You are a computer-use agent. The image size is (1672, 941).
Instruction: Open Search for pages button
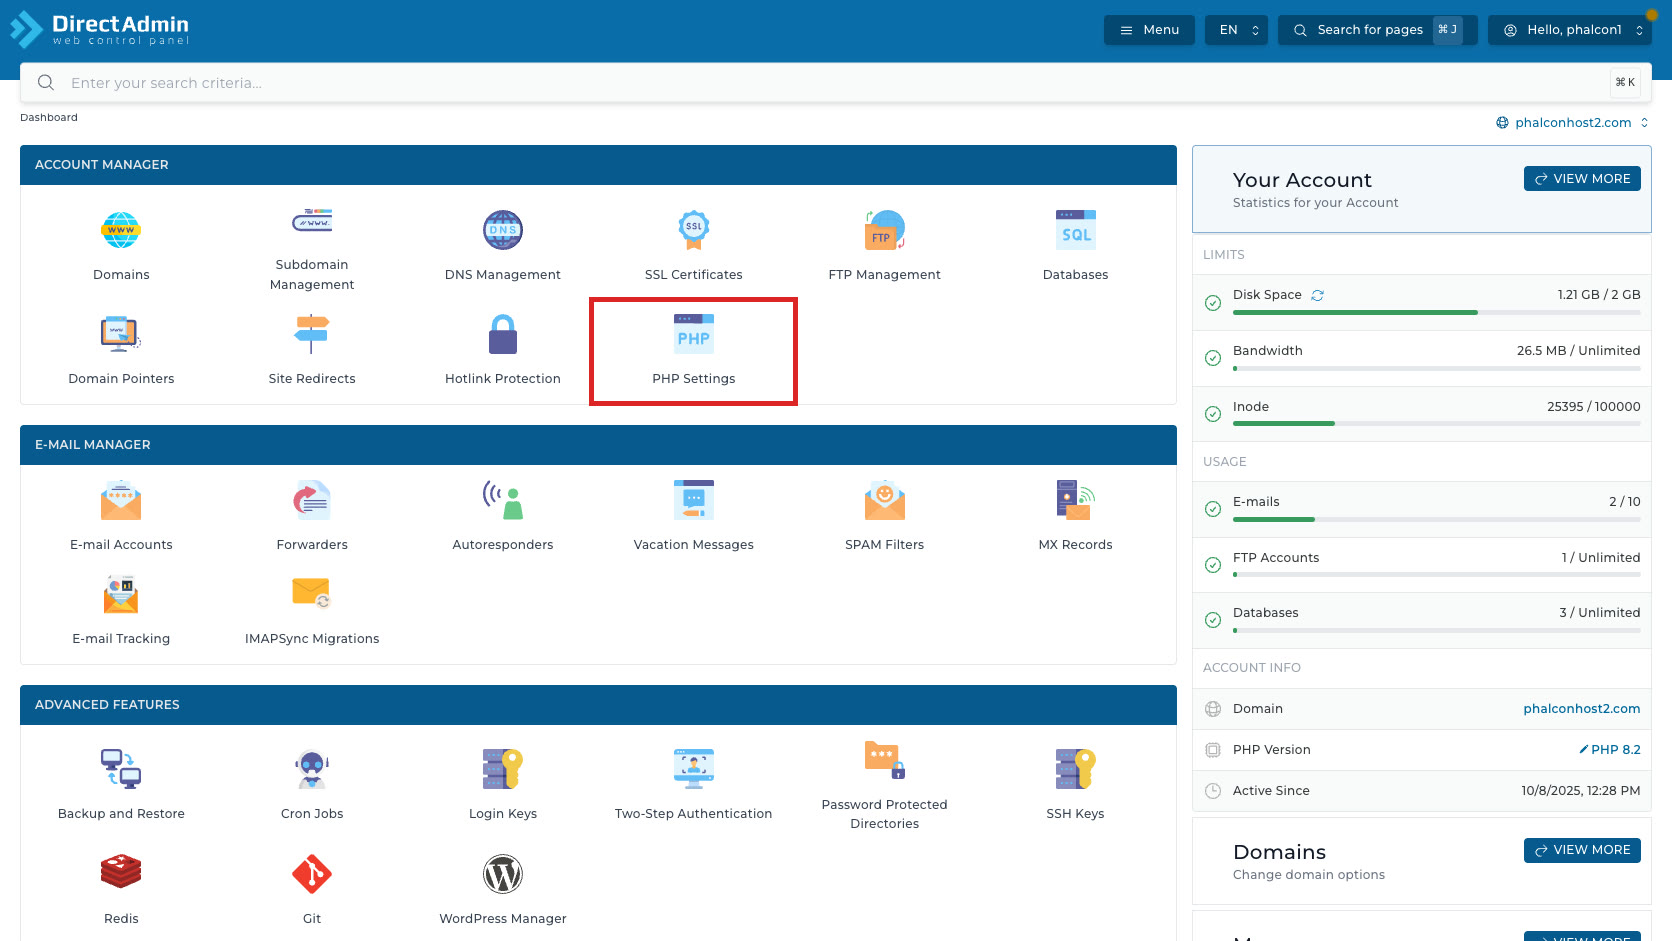[1377, 30]
